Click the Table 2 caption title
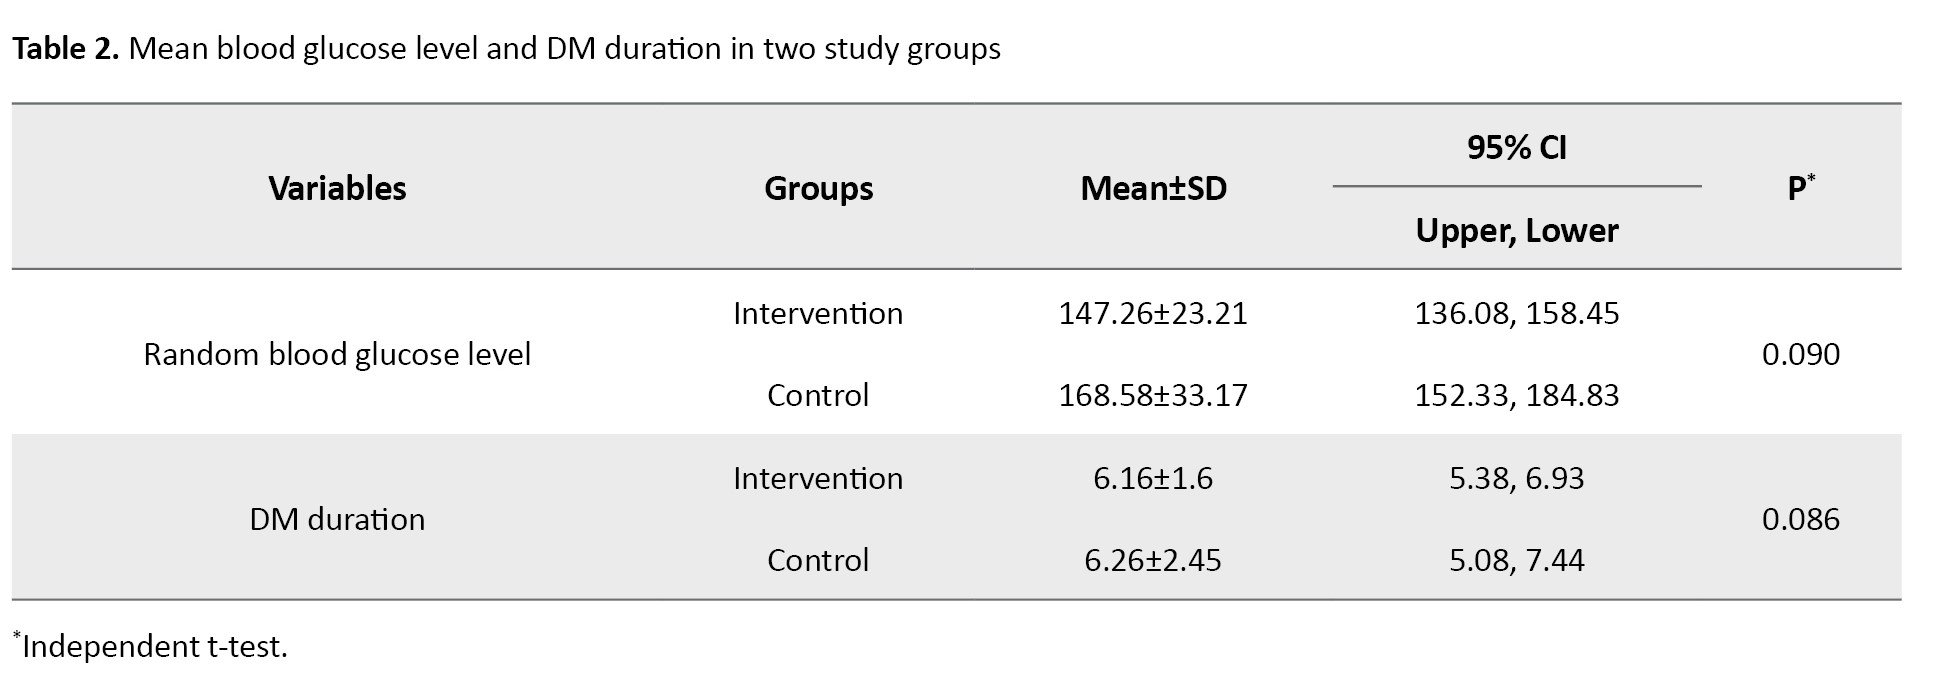Screen dimensions: 1934x679 [505, 49]
